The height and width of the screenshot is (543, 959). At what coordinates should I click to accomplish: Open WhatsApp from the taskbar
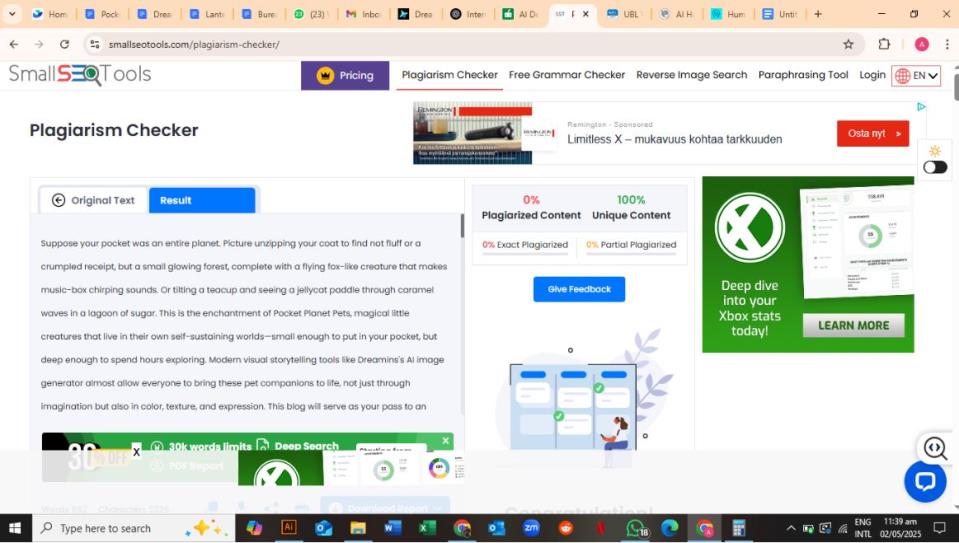(x=636, y=528)
